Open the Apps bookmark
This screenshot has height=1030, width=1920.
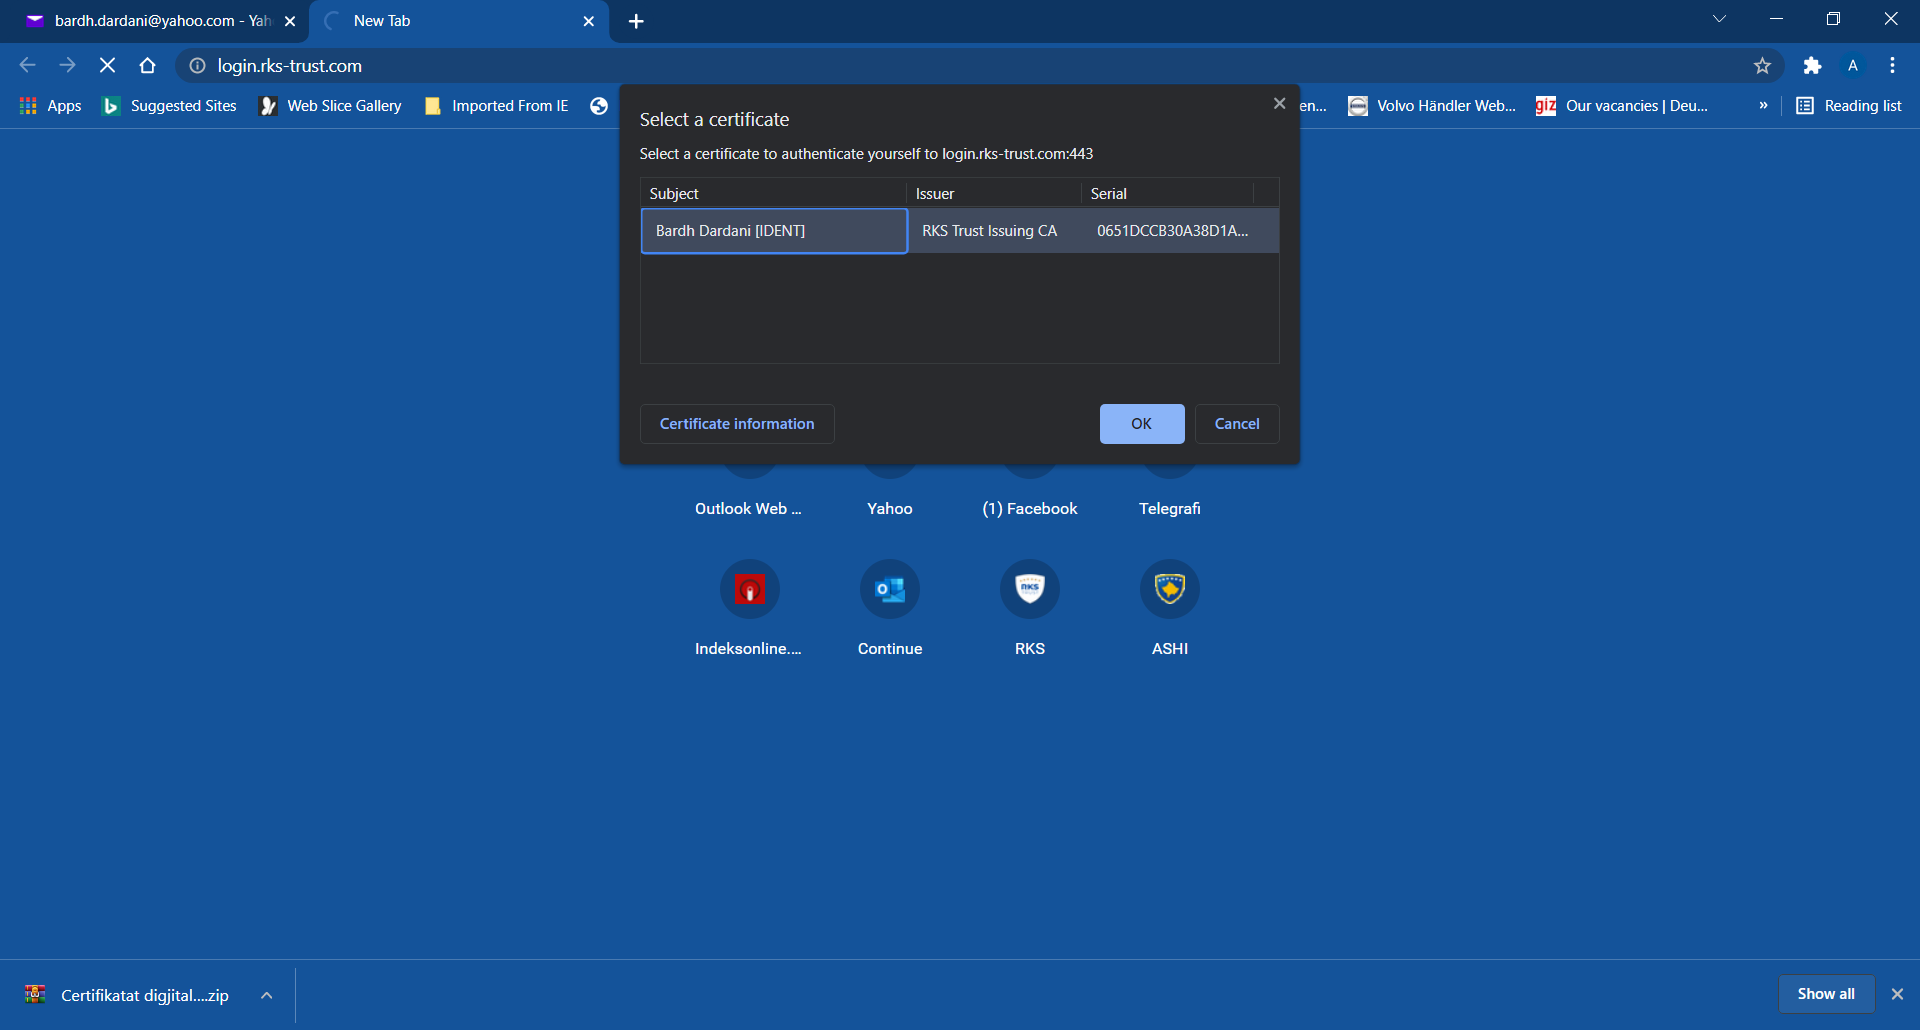pos(50,106)
